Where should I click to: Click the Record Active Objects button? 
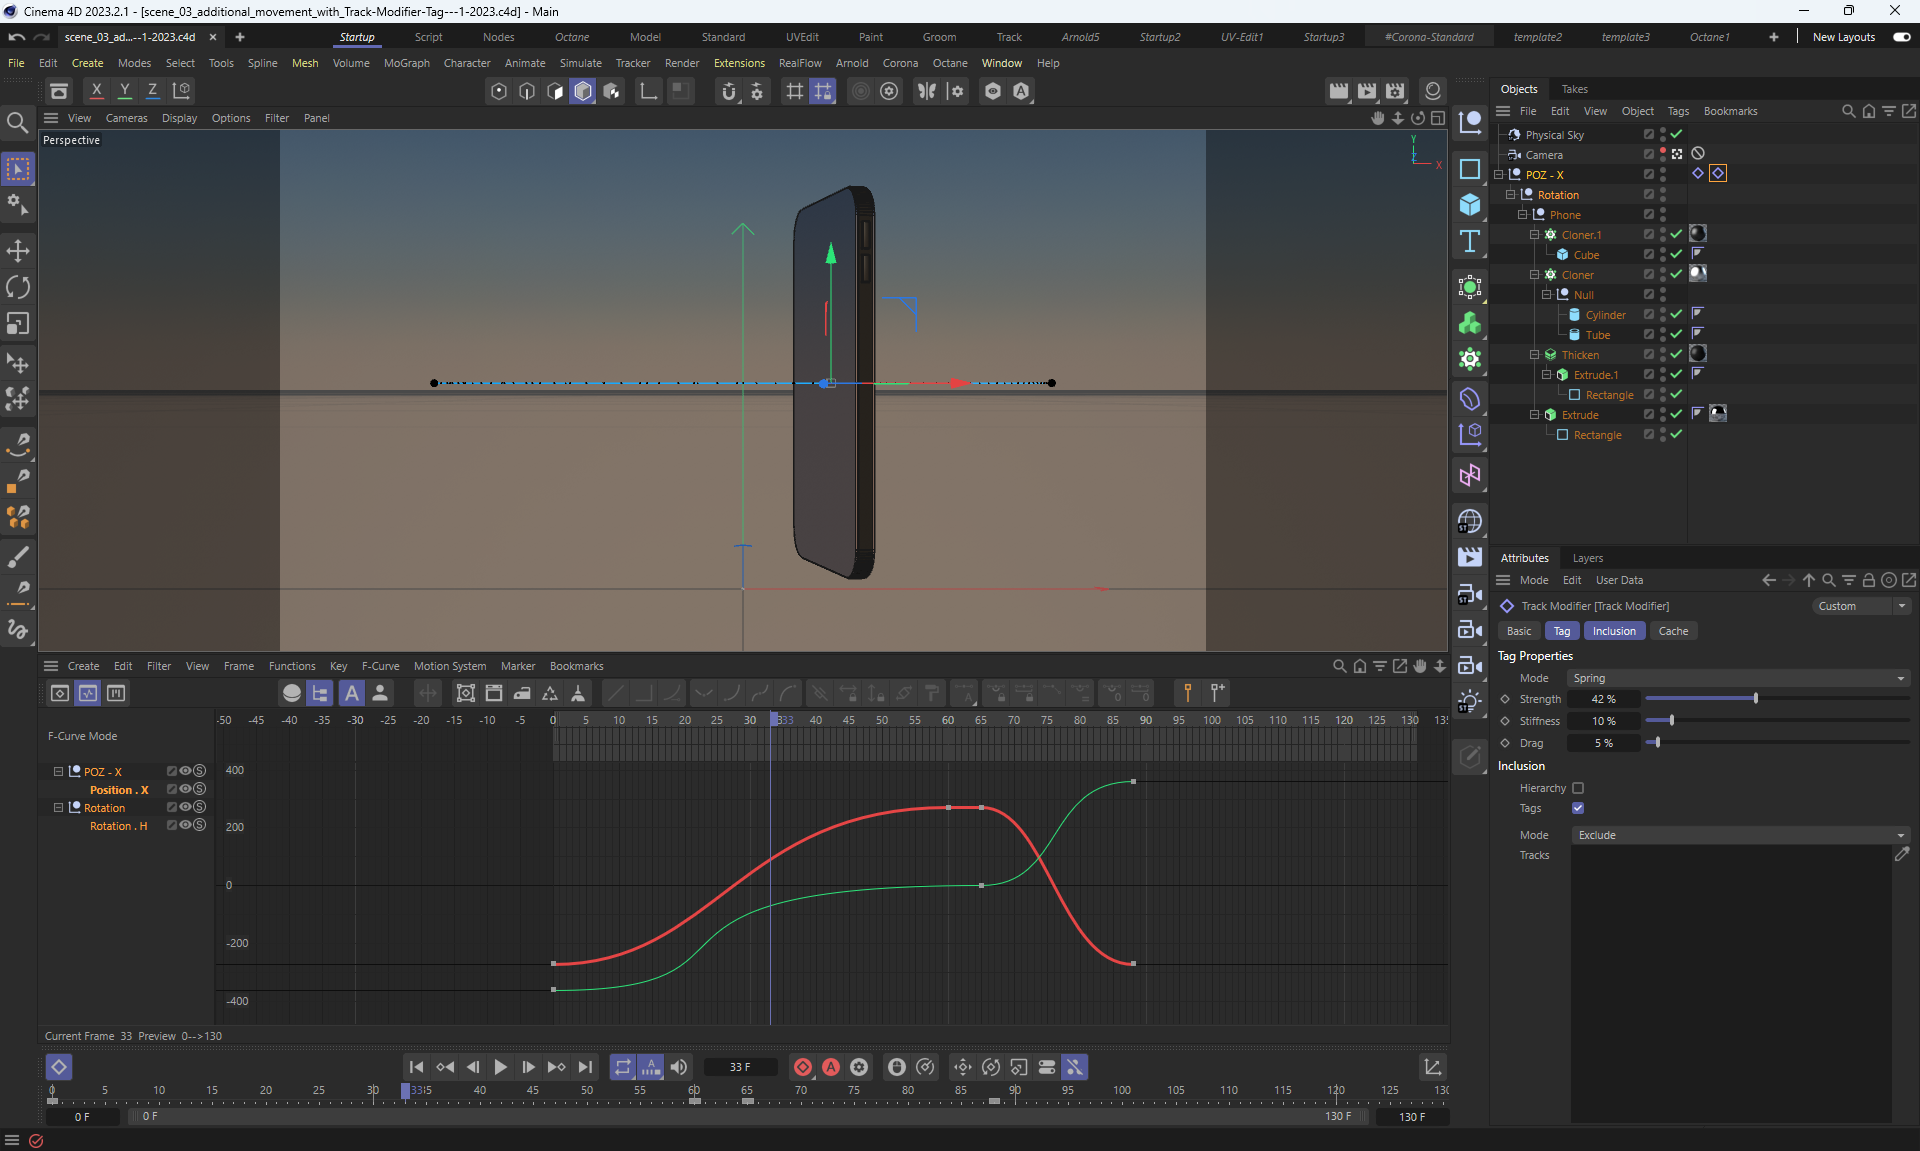coord(803,1067)
